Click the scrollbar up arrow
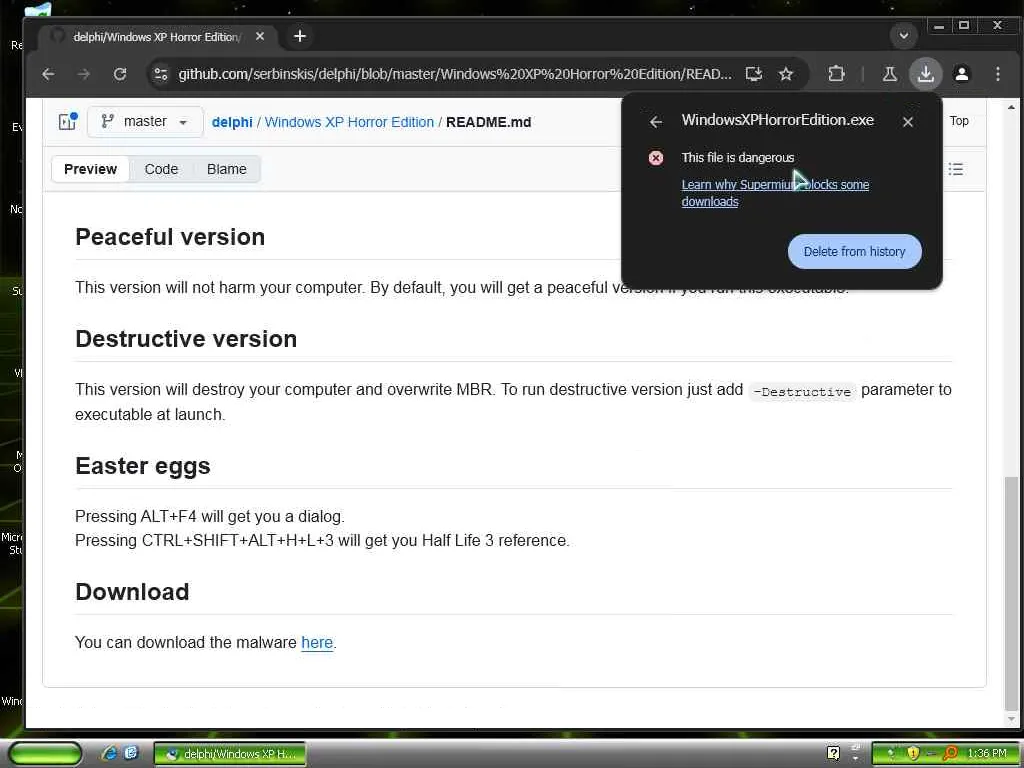 [x=1011, y=107]
